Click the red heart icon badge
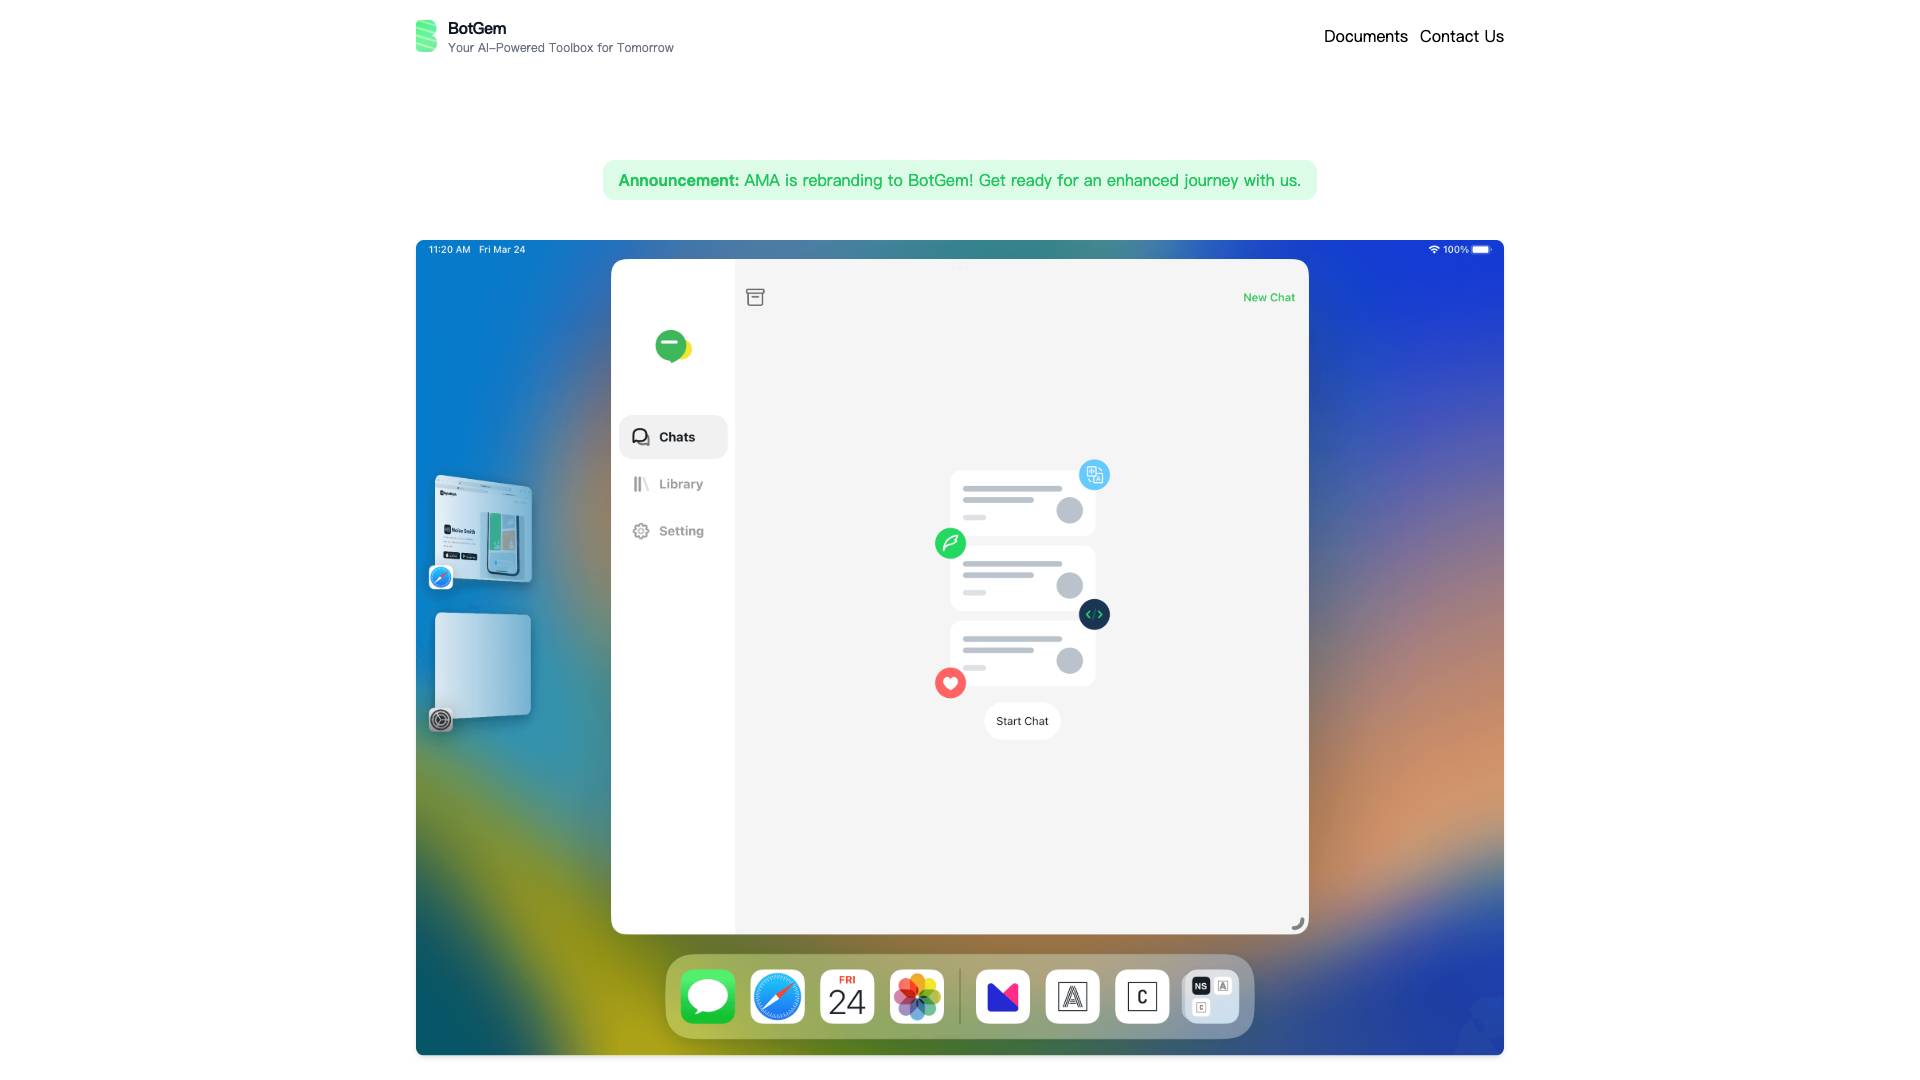 click(x=950, y=683)
